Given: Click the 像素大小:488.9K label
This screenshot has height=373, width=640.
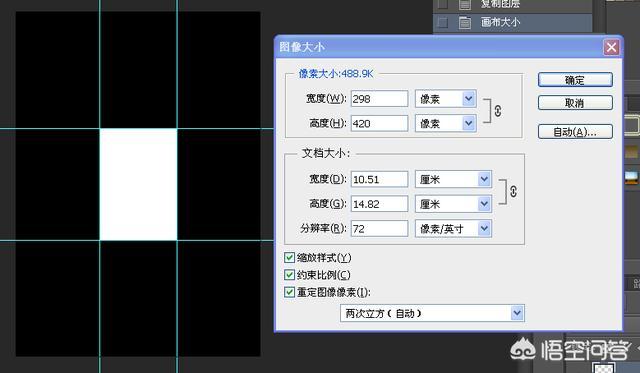Looking at the screenshot, I should coord(336,74).
